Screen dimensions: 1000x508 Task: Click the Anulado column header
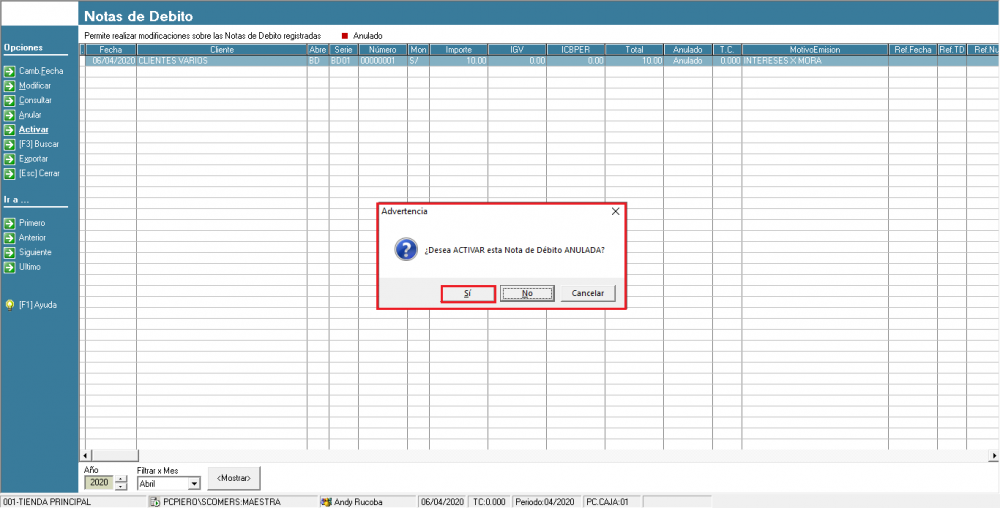pos(688,50)
